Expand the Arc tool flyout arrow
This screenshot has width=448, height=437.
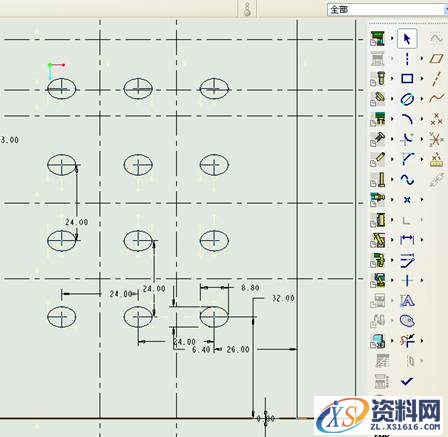click(422, 119)
